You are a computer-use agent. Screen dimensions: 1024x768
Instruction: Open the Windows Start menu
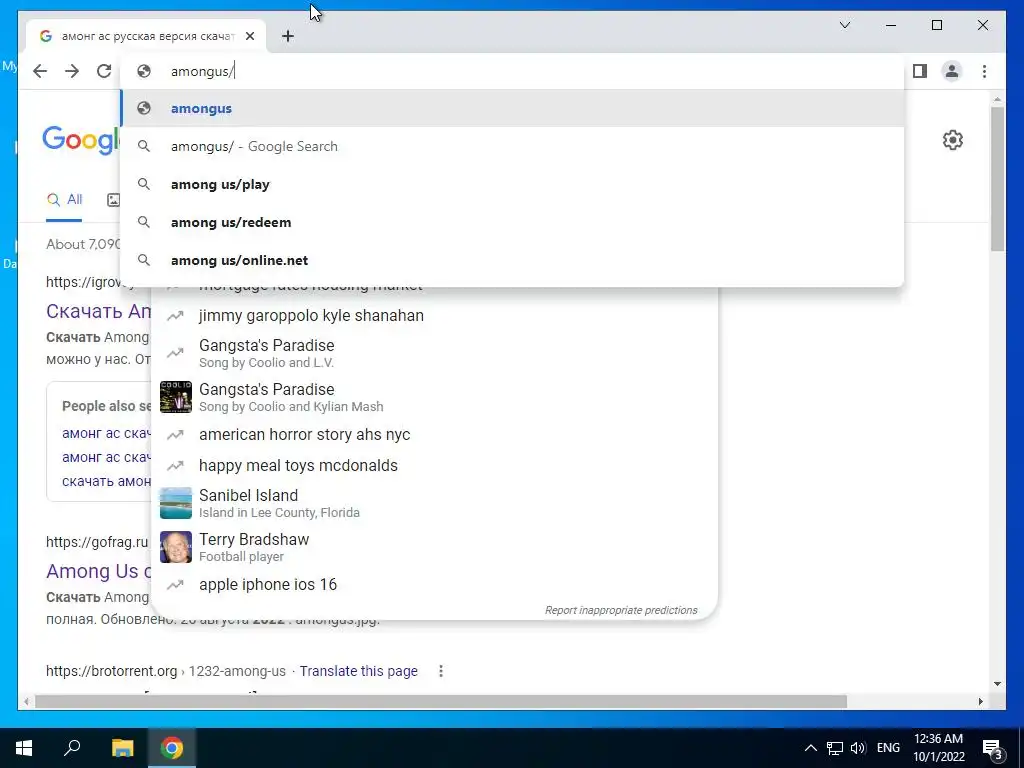pos(24,748)
